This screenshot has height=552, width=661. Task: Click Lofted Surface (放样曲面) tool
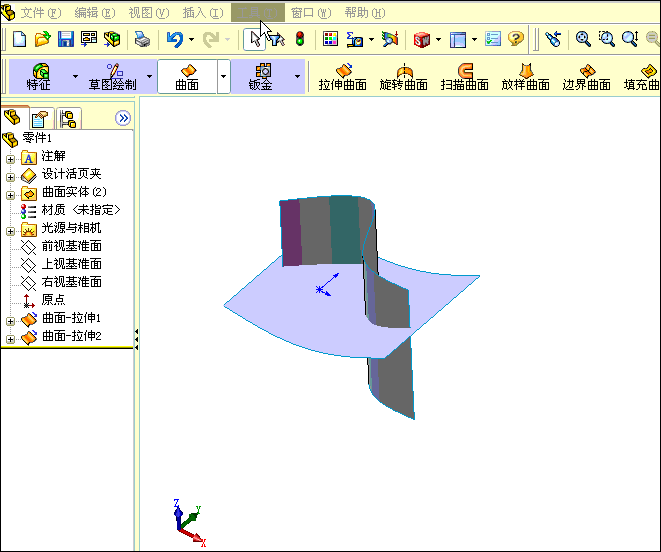click(525, 76)
